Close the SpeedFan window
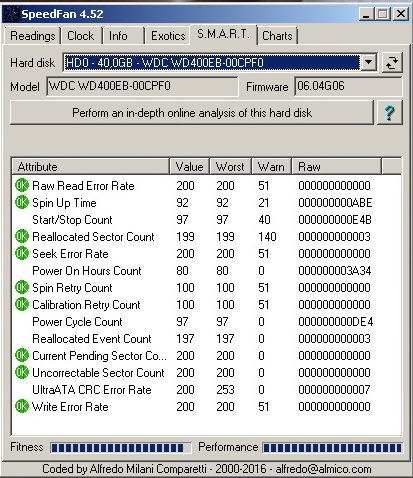The height and width of the screenshot is (478, 413). tap(400, 14)
